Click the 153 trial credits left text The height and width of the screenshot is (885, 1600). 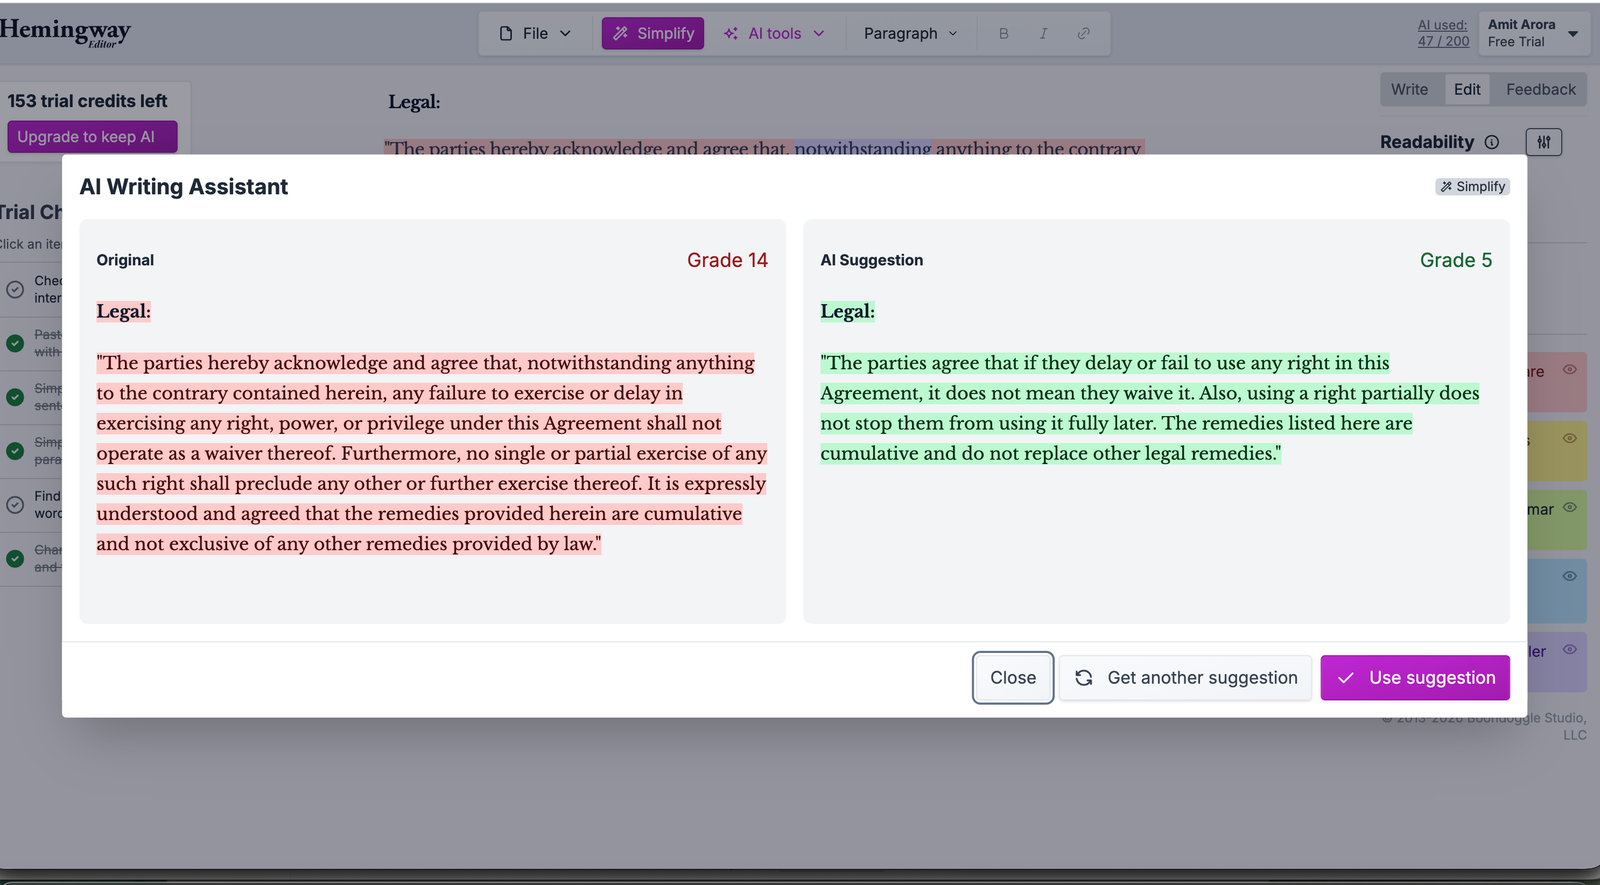pyautogui.click(x=87, y=101)
